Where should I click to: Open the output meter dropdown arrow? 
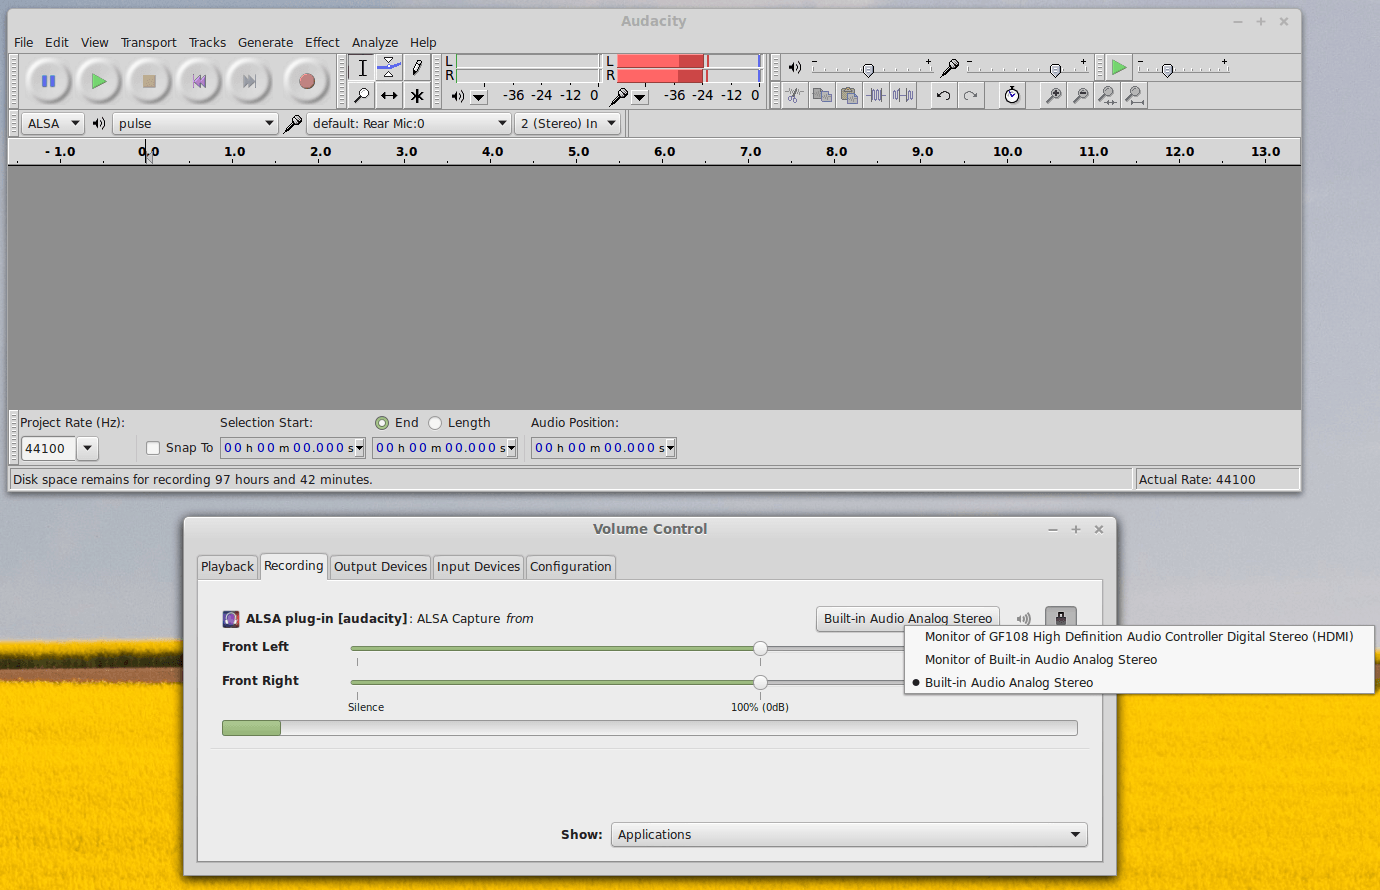[x=479, y=97]
